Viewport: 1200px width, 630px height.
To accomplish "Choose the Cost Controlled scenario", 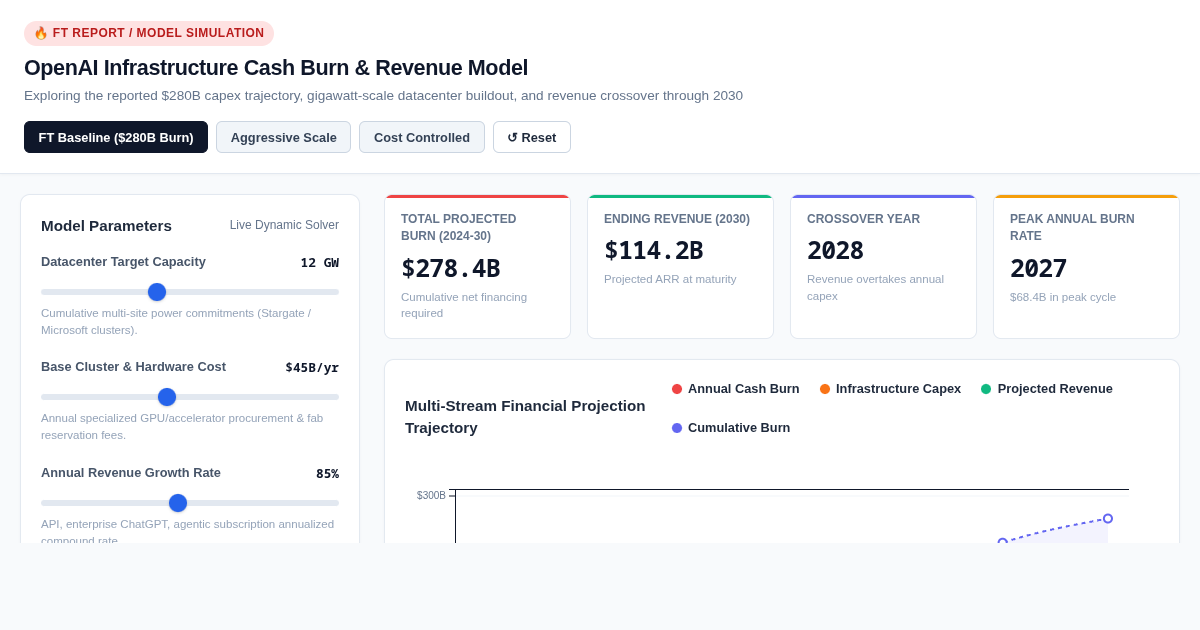I will point(422,137).
